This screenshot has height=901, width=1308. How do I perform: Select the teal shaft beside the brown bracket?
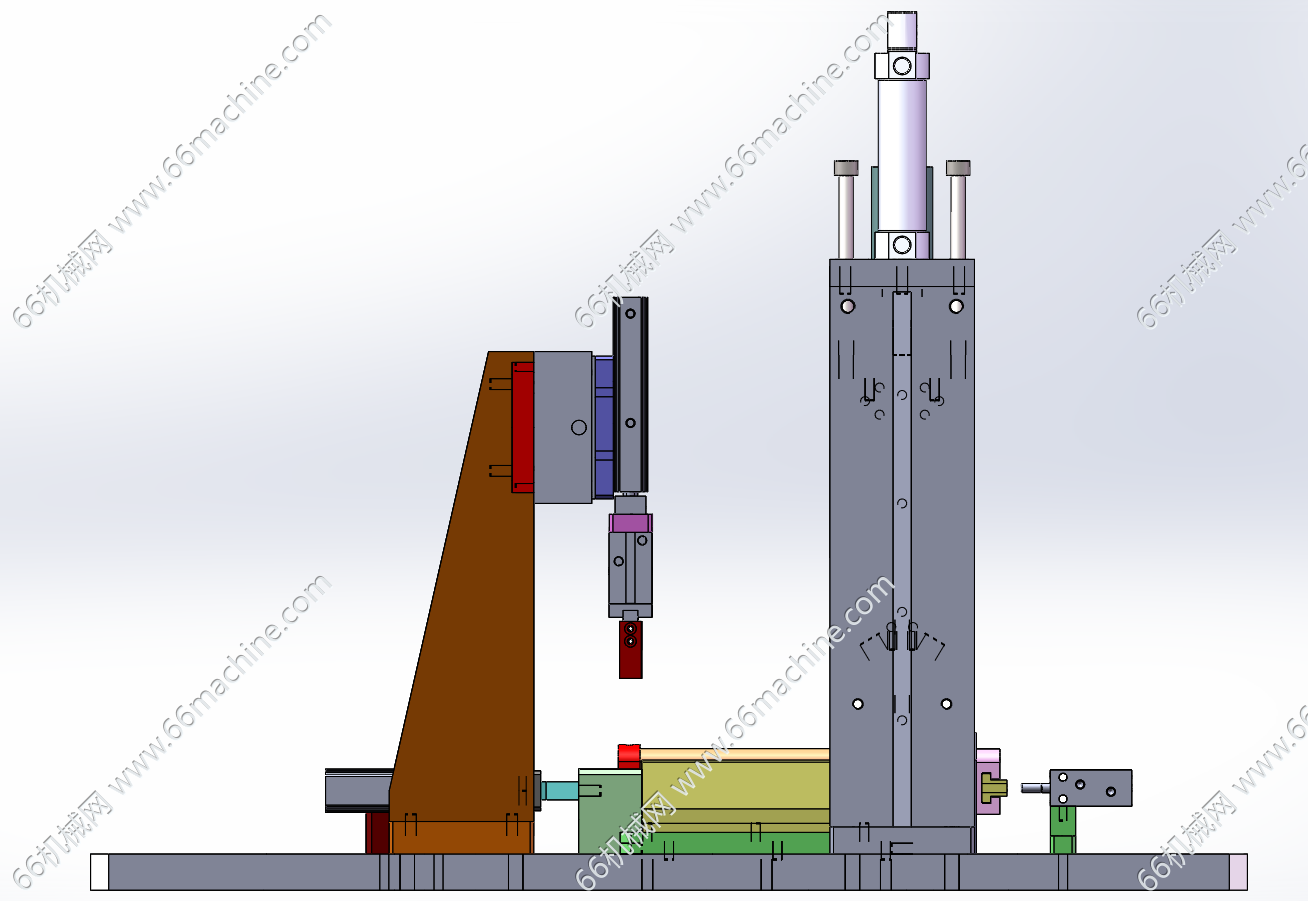[561, 790]
